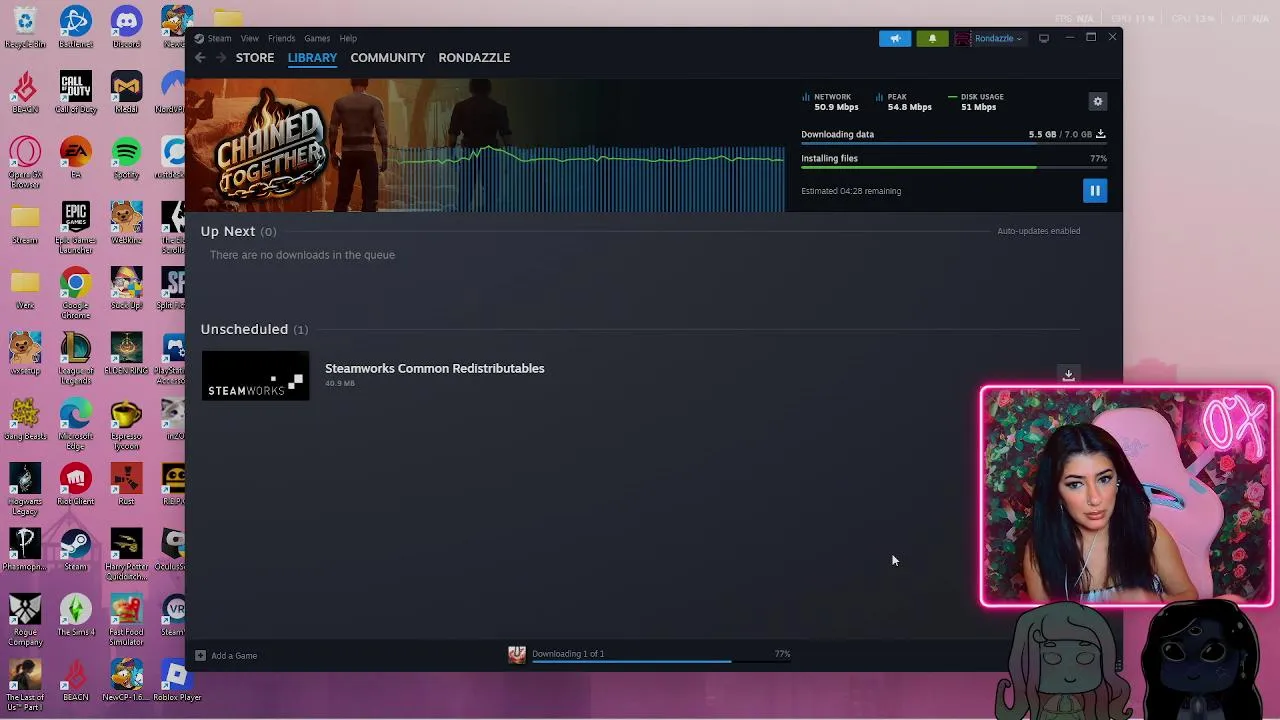This screenshot has height=720, width=1280.
Task: Select the Fast Food Simulator desktop icon
Action: 126,620
